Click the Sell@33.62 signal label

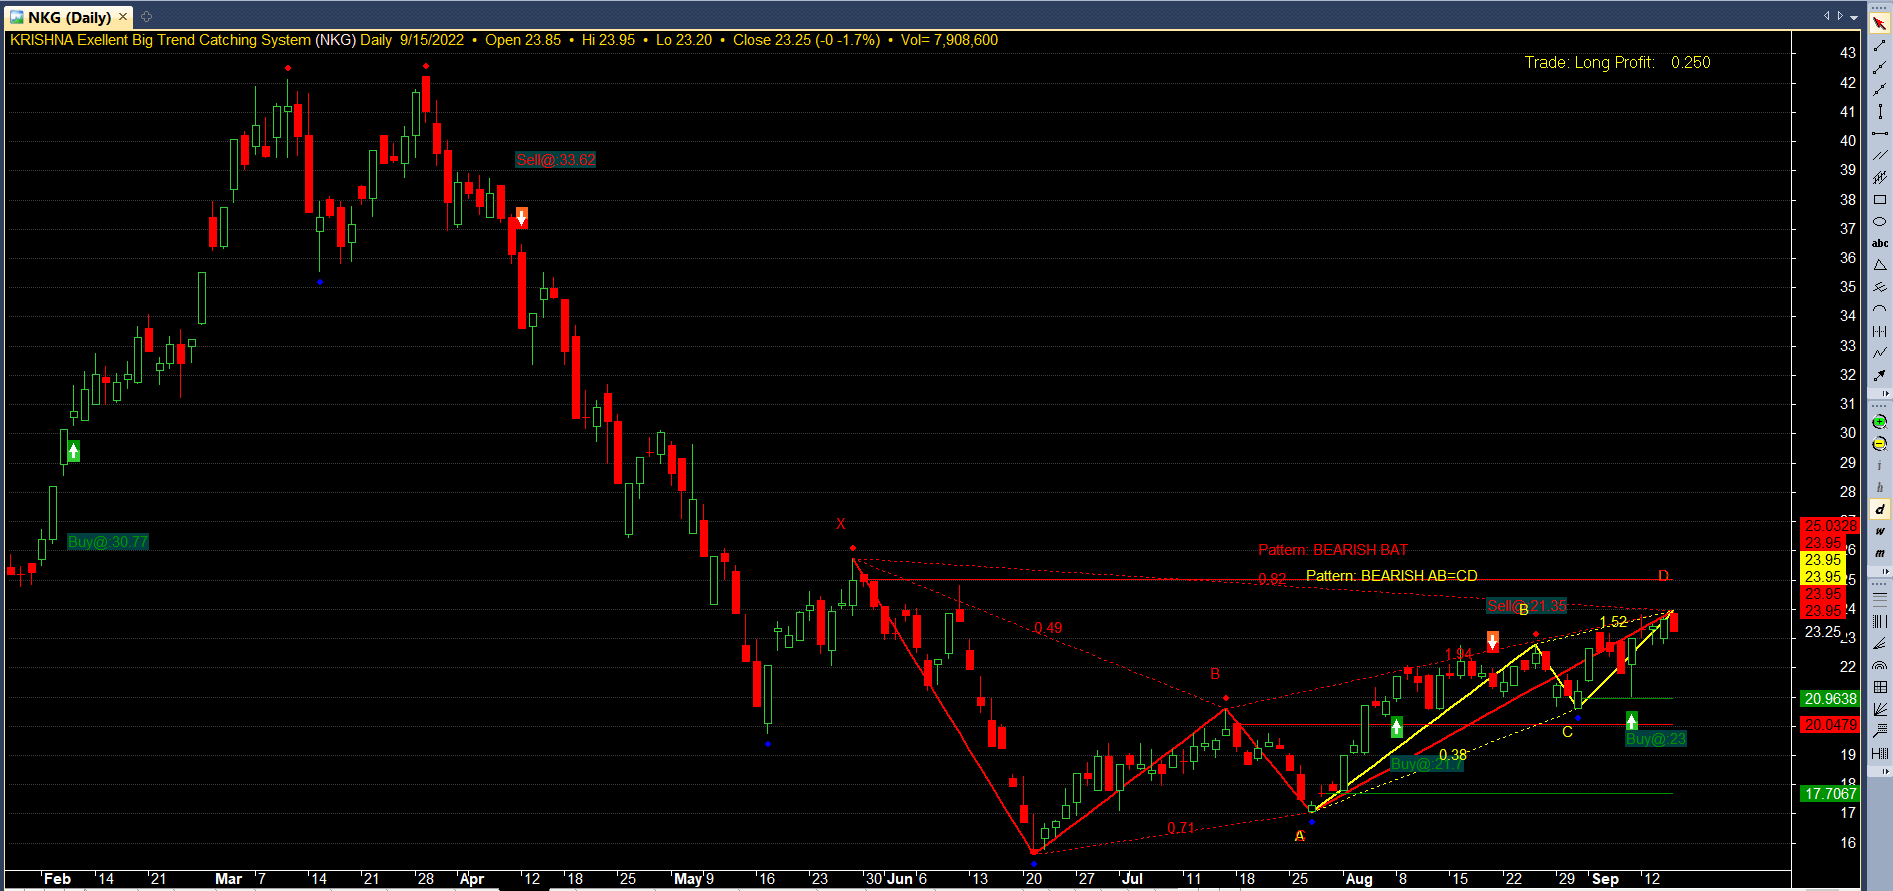(556, 160)
